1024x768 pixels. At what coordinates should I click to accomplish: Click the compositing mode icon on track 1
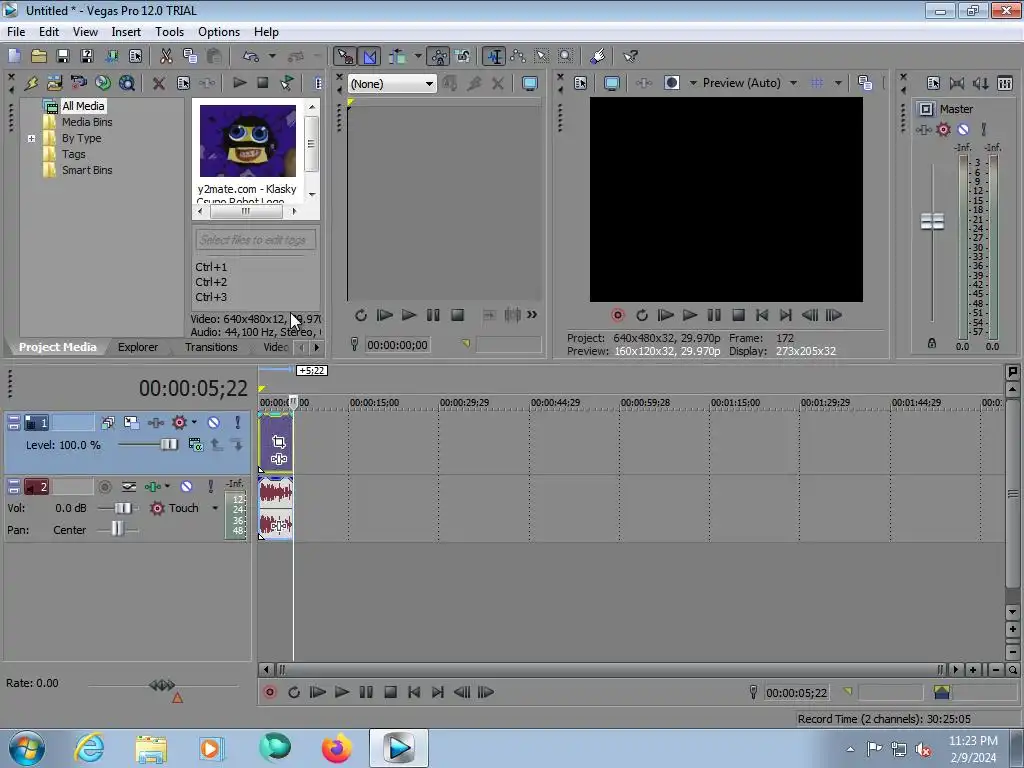coord(195,445)
